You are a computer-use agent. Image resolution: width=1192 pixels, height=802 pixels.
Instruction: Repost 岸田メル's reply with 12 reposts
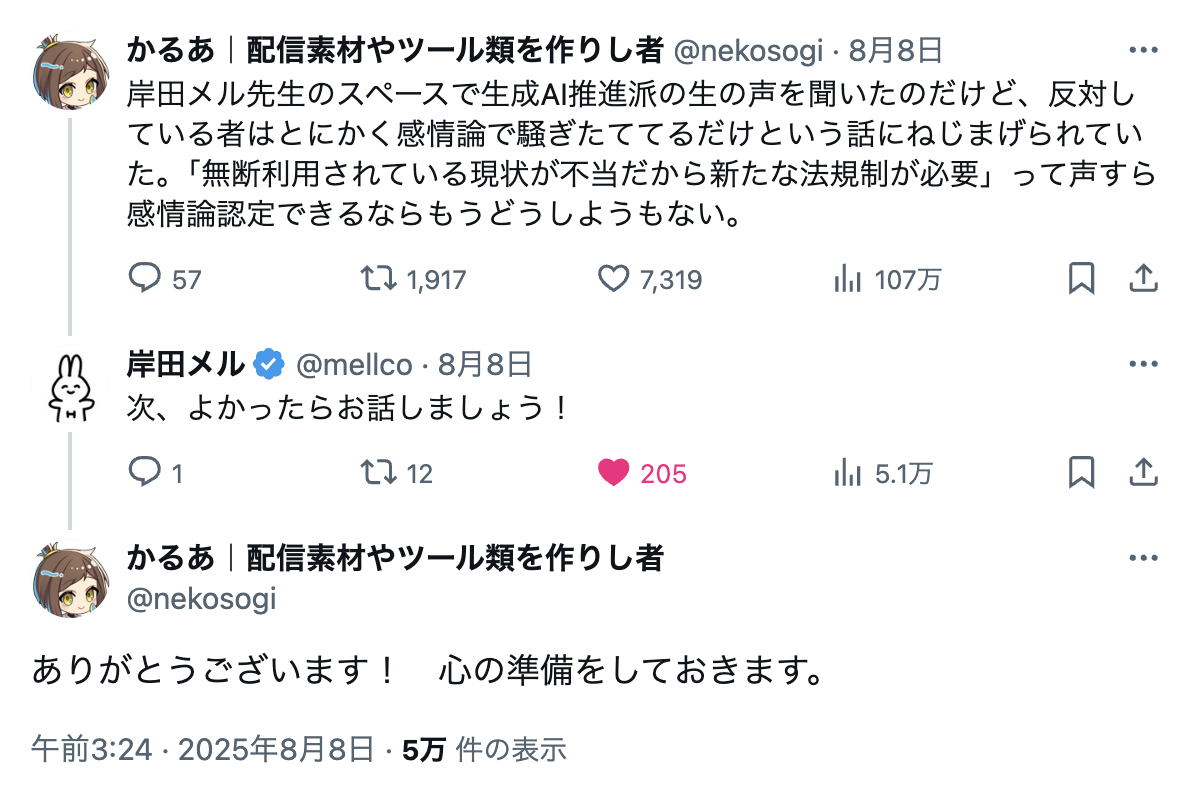point(380,472)
